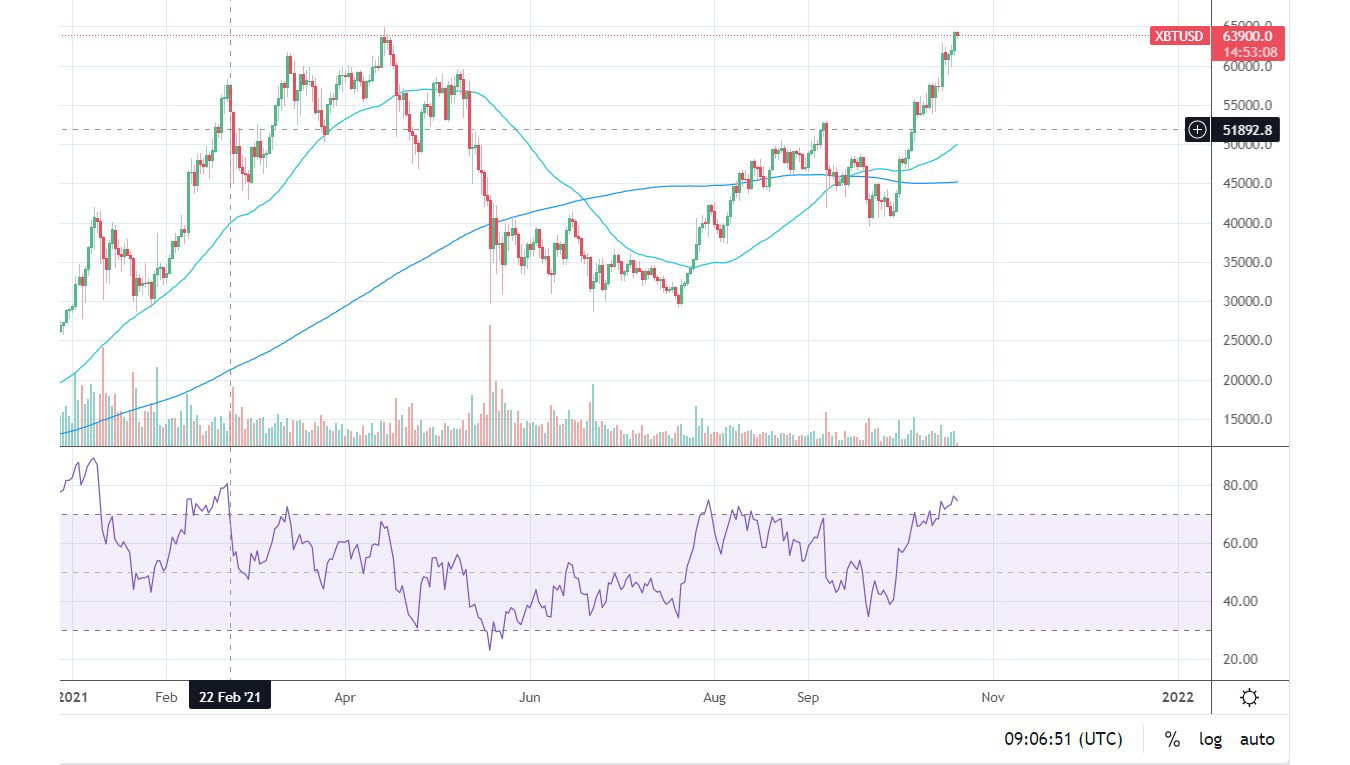Select the 25000.0 price axis label

[x=1248, y=341]
